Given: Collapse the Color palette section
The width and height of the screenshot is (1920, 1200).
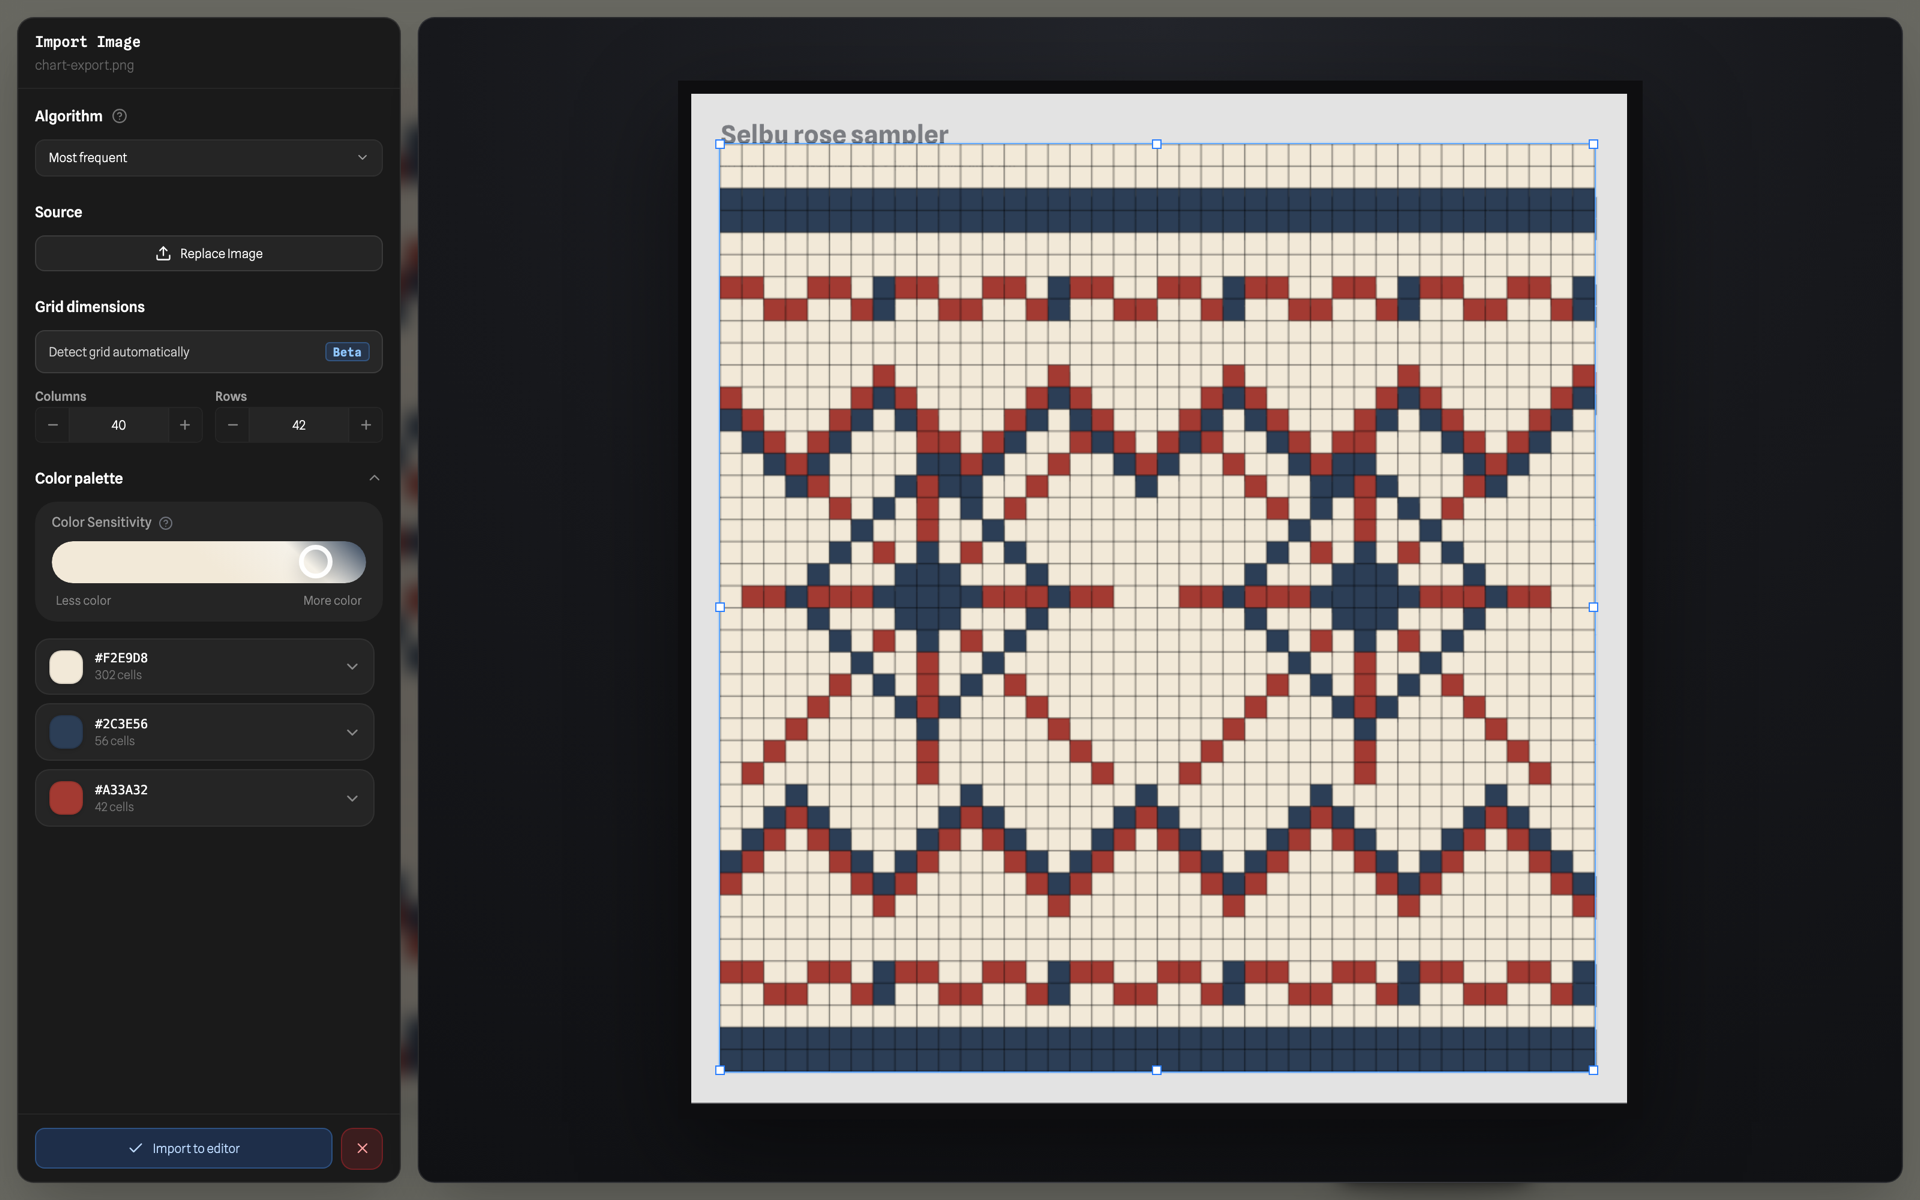Looking at the screenshot, I should pyautogui.click(x=374, y=478).
